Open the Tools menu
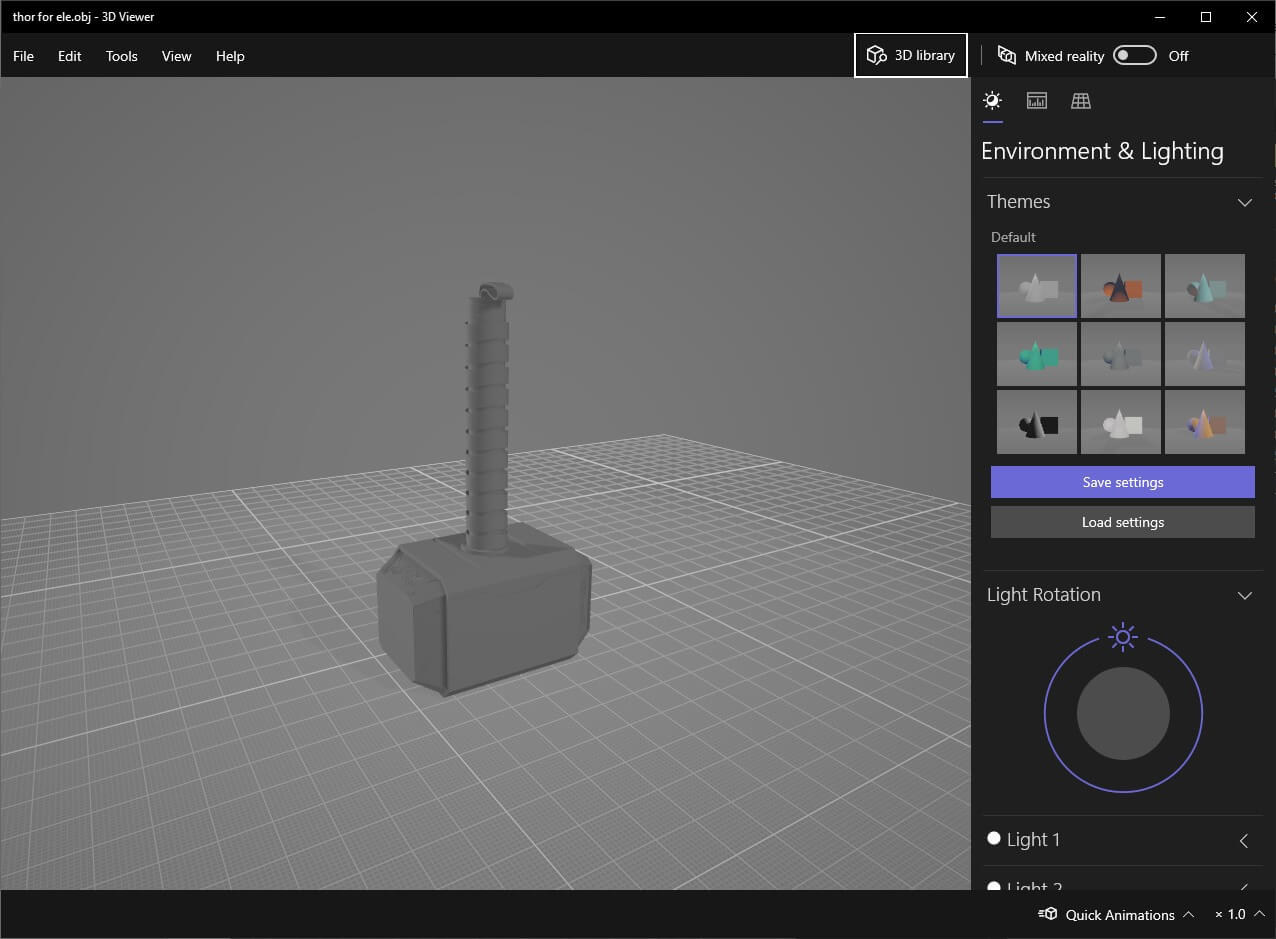The height and width of the screenshot is (939, 1276). tap(122, 56)
